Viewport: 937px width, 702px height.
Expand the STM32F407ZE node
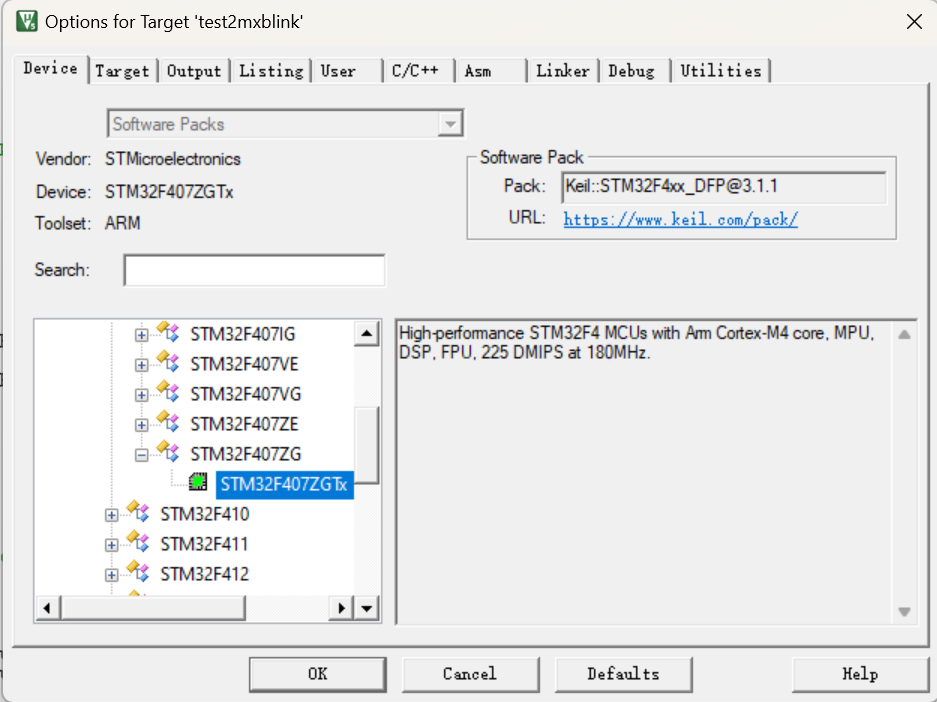(142, 425)
